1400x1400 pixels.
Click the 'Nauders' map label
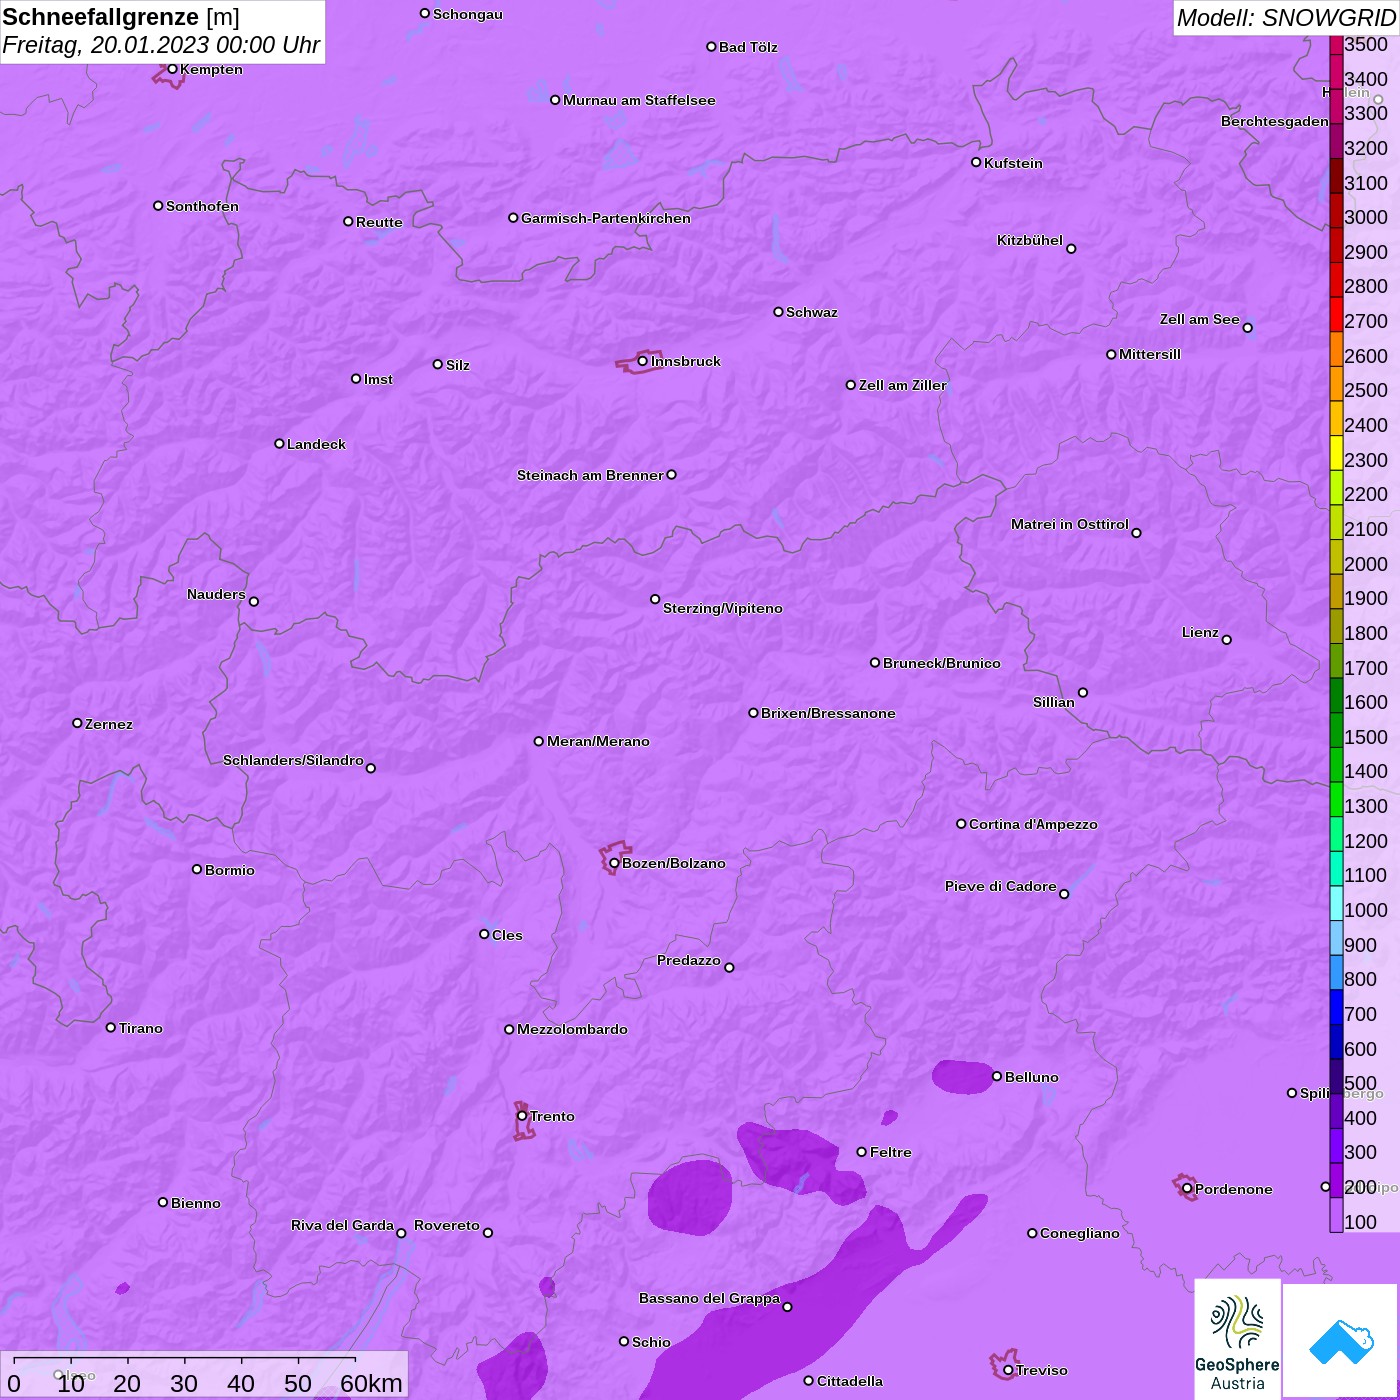(x=216, y=594)
